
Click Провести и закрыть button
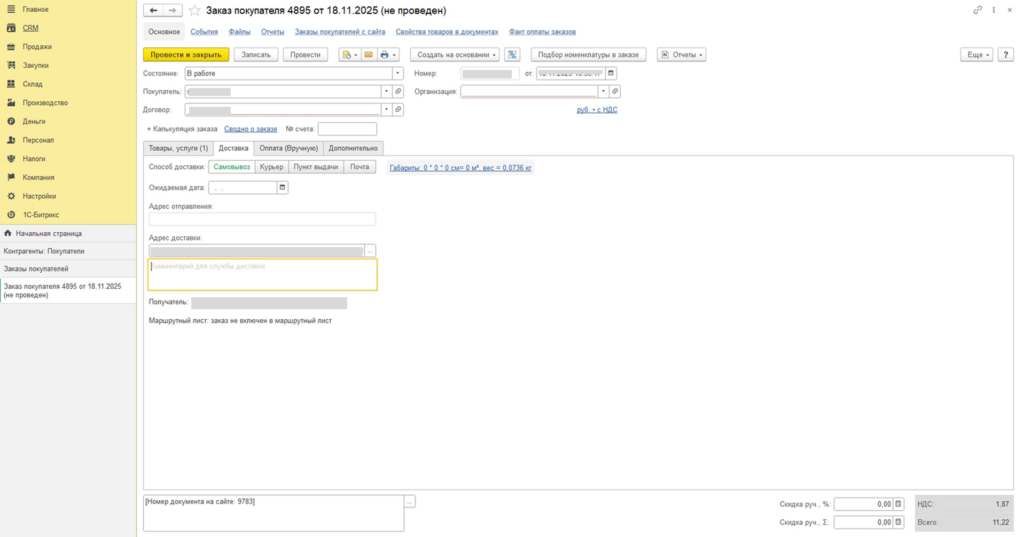pyautogui.click(x=186, y=55)
